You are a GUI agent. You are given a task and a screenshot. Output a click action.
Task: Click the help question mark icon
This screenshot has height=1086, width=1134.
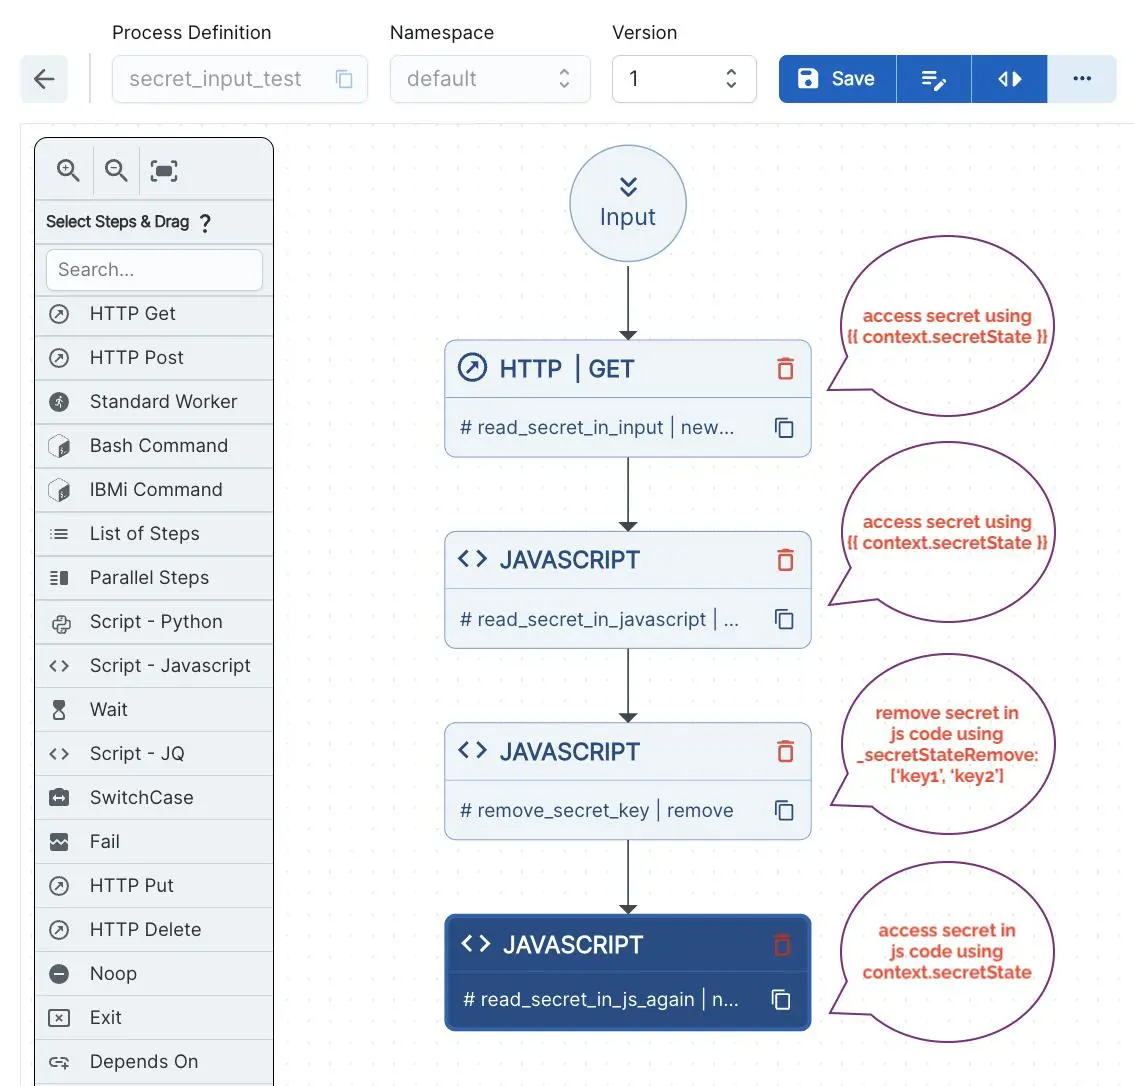[x=205, y=223]
